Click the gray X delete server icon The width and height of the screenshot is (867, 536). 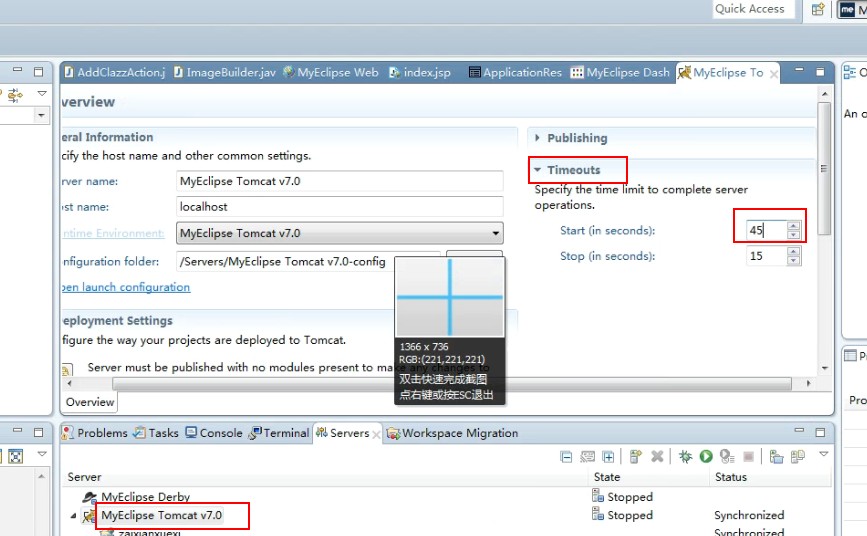pyautogui.click(x=657, y=457)
